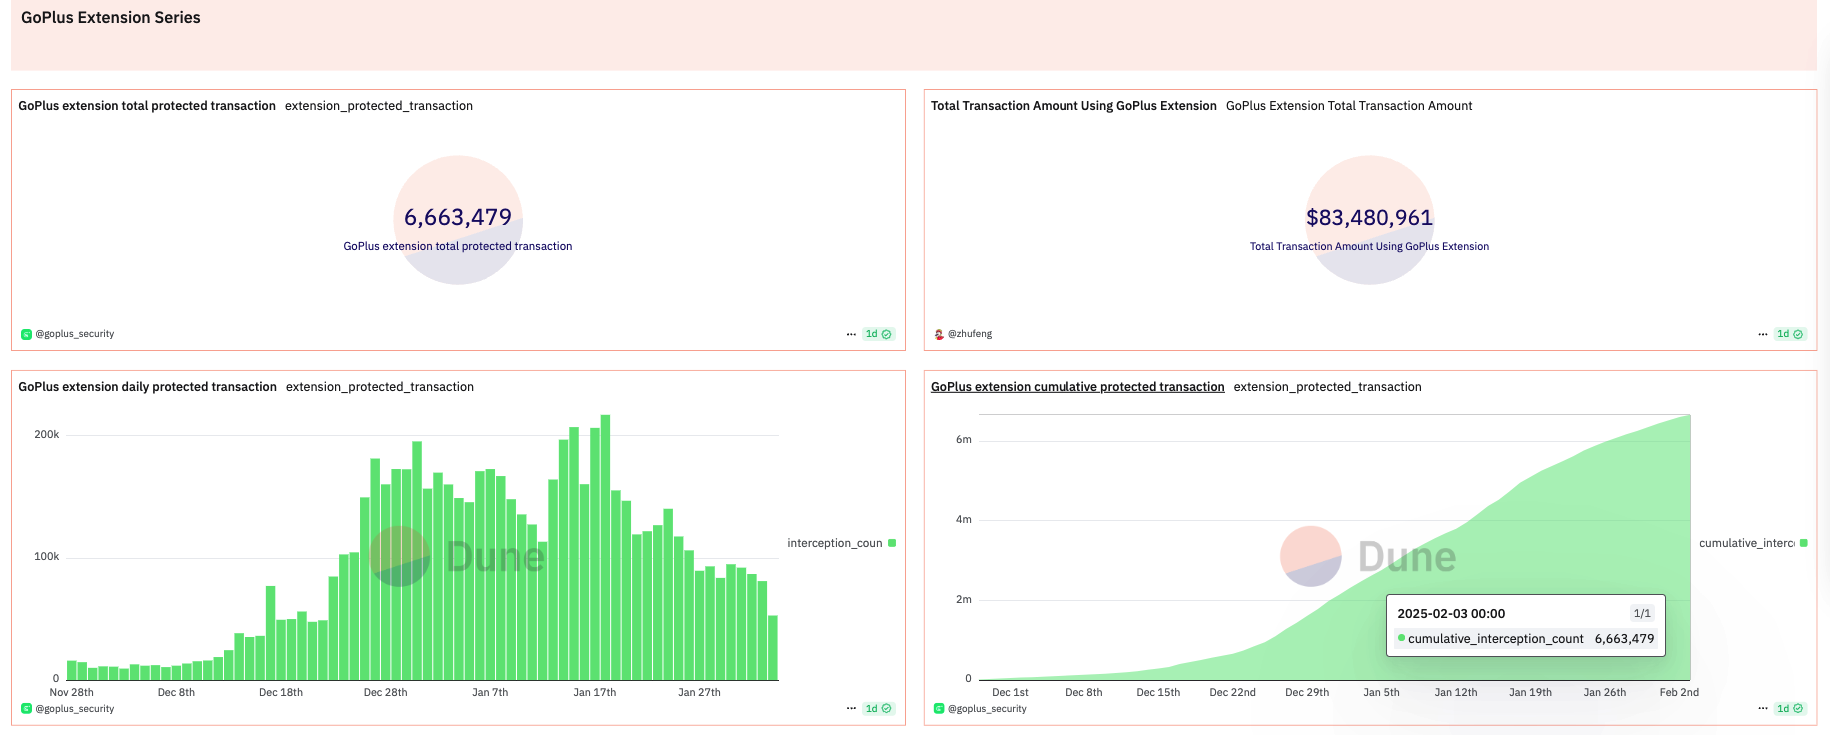
Task: Click 1d refresh badge in daily protected transaction panel
Action: (878, 709)
